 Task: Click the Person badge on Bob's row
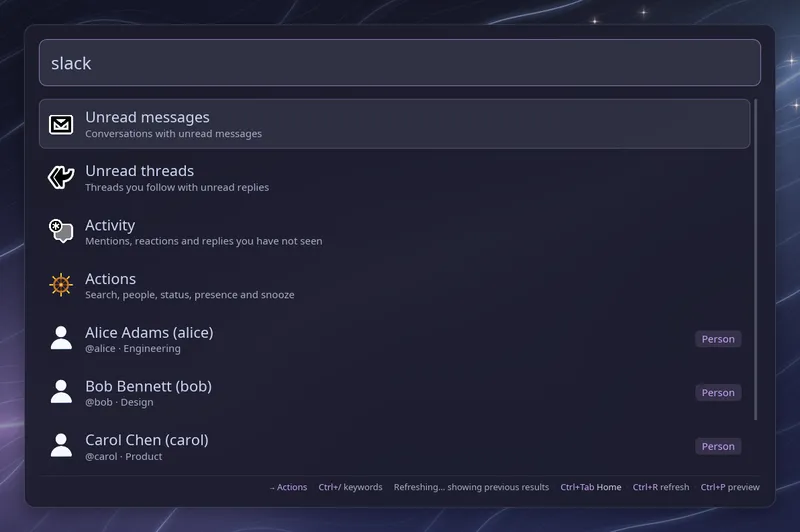718,393
